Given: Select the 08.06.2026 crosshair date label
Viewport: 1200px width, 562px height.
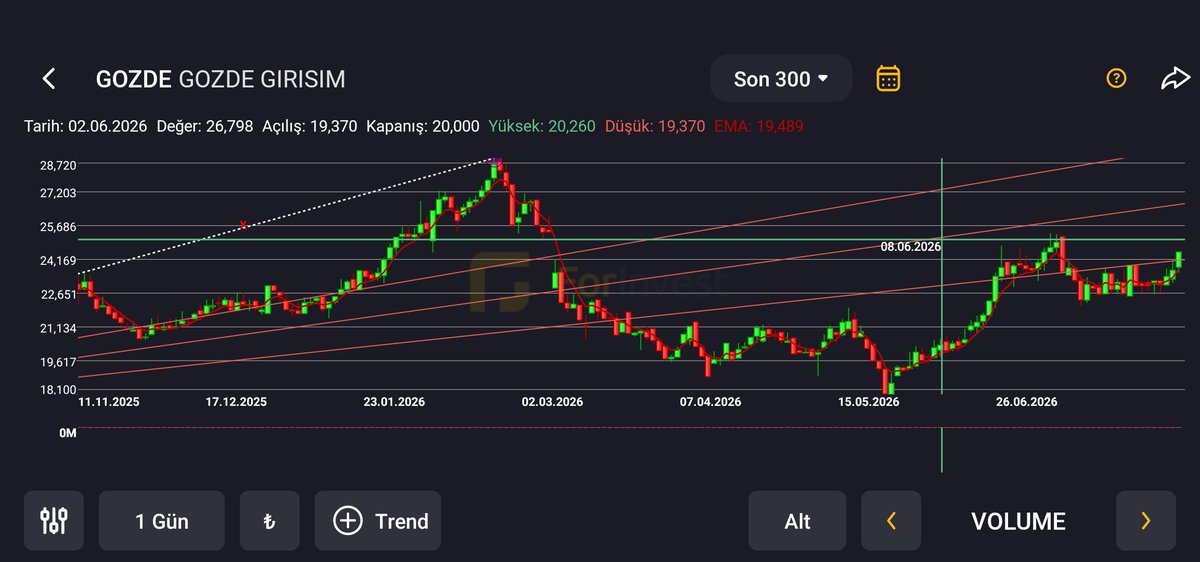Looking at the screenshot, I should (x=911, y=246).
